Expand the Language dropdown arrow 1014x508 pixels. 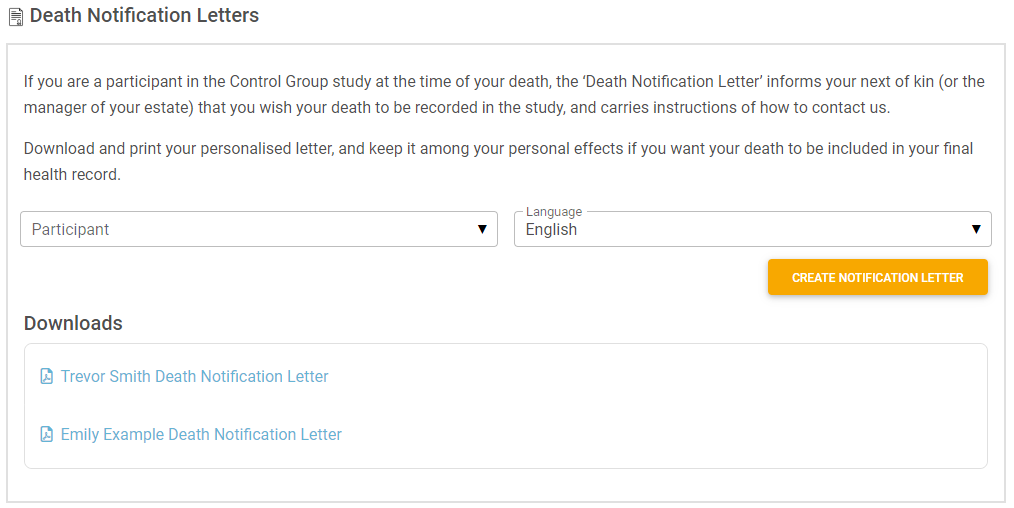coord(976,229)
